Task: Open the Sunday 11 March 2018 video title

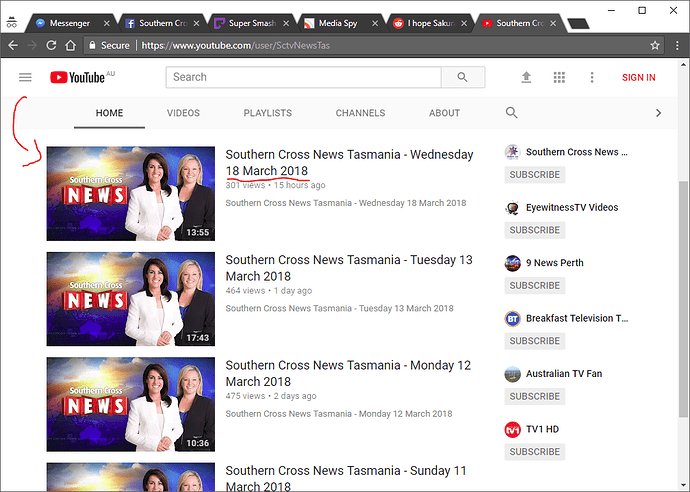Action: point(346,479)
